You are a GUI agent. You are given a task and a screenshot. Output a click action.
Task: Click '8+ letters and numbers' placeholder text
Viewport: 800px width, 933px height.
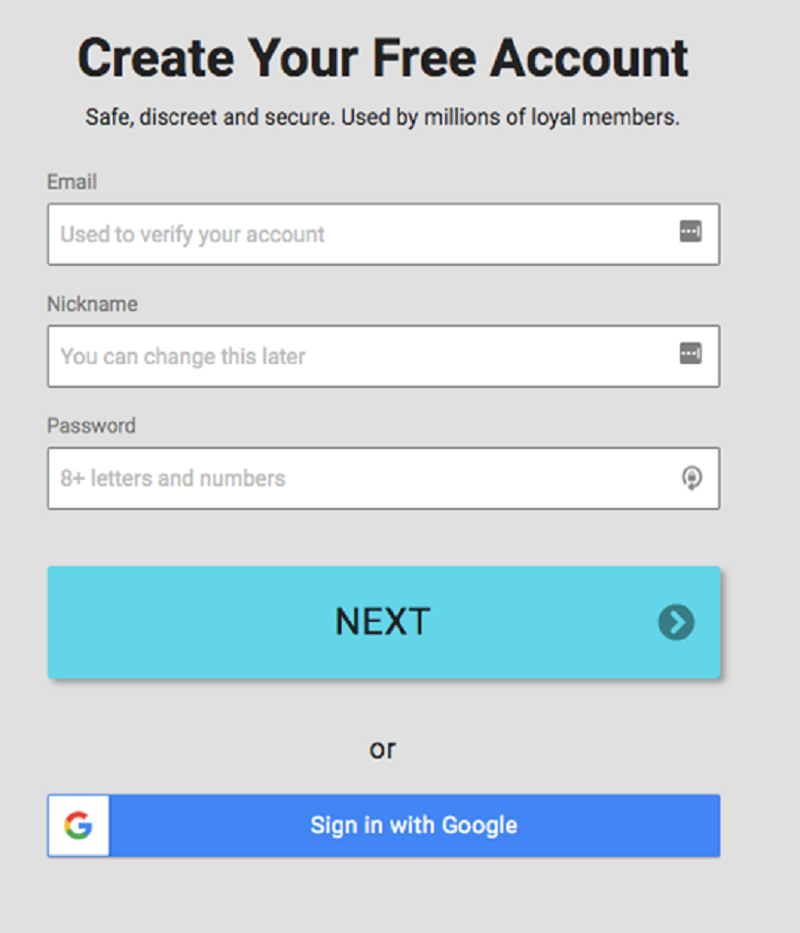click(x=173, y=478)
